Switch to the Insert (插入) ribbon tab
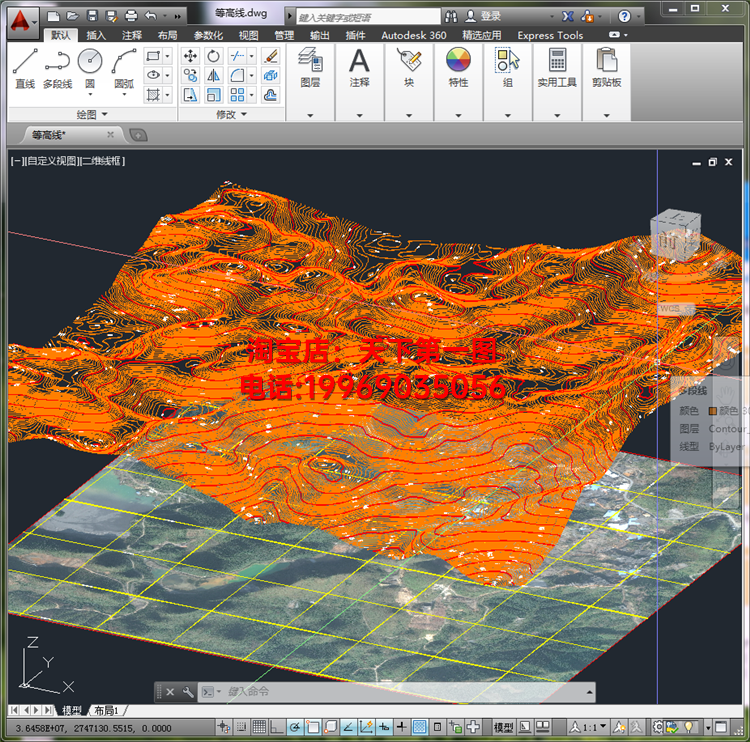The width and height of the screenshot is (750, 742). 96,35
